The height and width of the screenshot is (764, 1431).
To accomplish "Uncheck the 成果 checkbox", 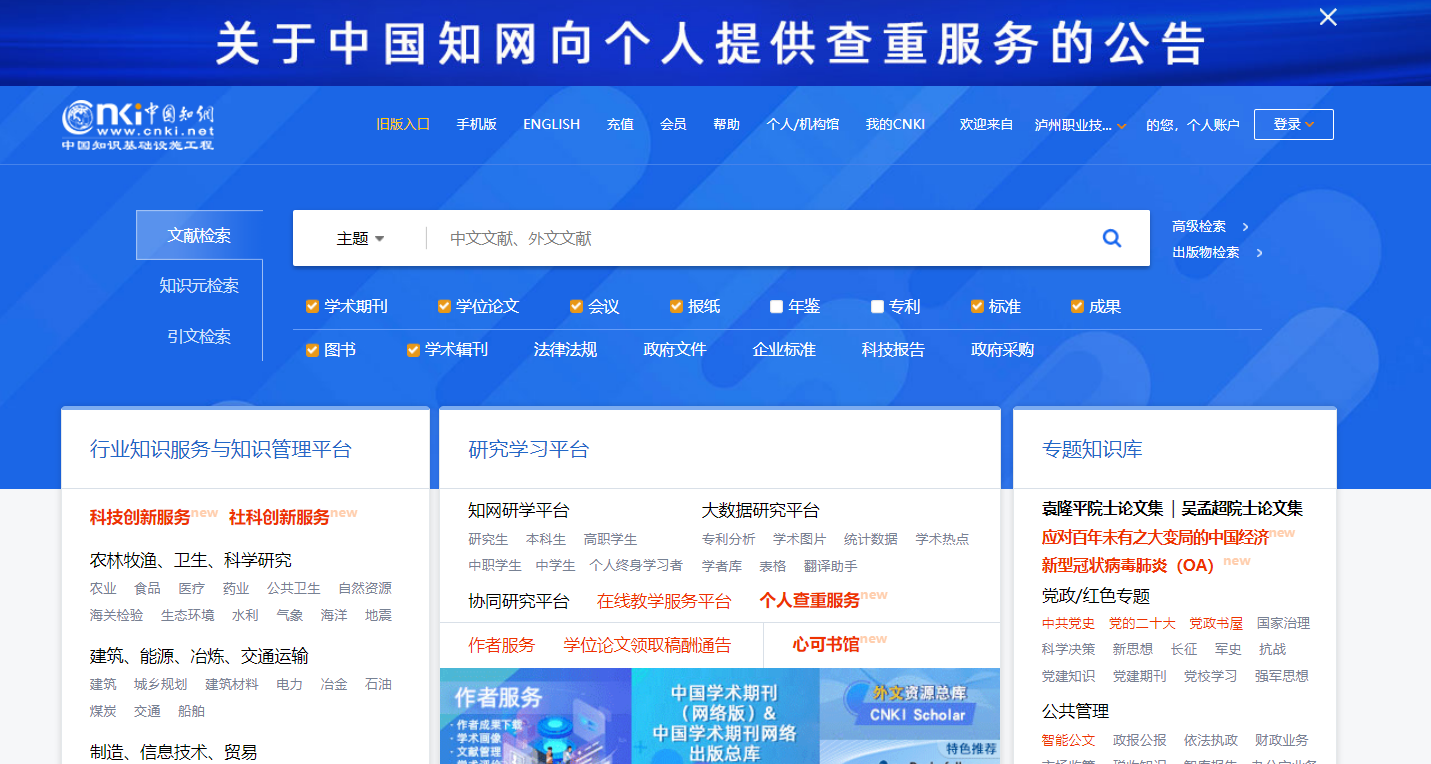I will 1077,306.
